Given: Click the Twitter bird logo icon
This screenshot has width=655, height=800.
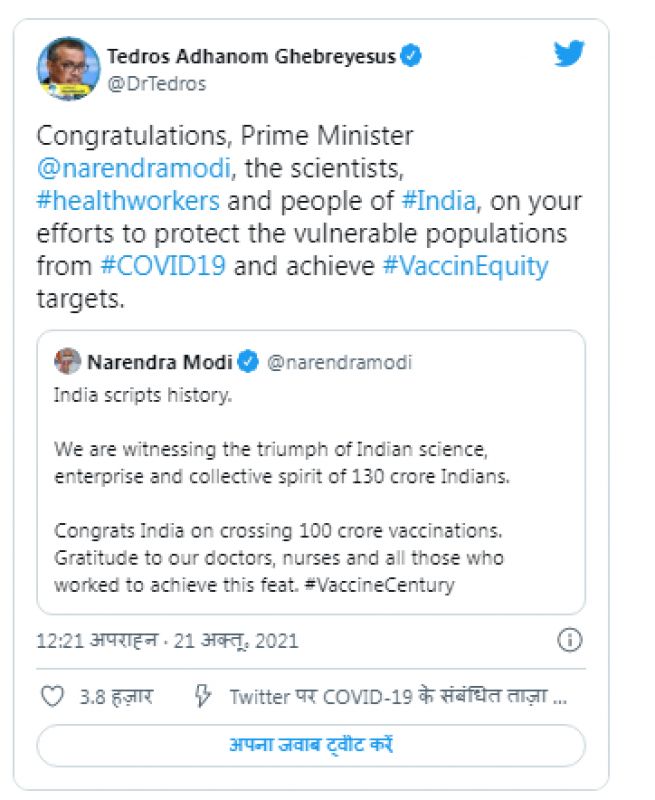Looking at the screenshot, I should (x=569, y=55).
